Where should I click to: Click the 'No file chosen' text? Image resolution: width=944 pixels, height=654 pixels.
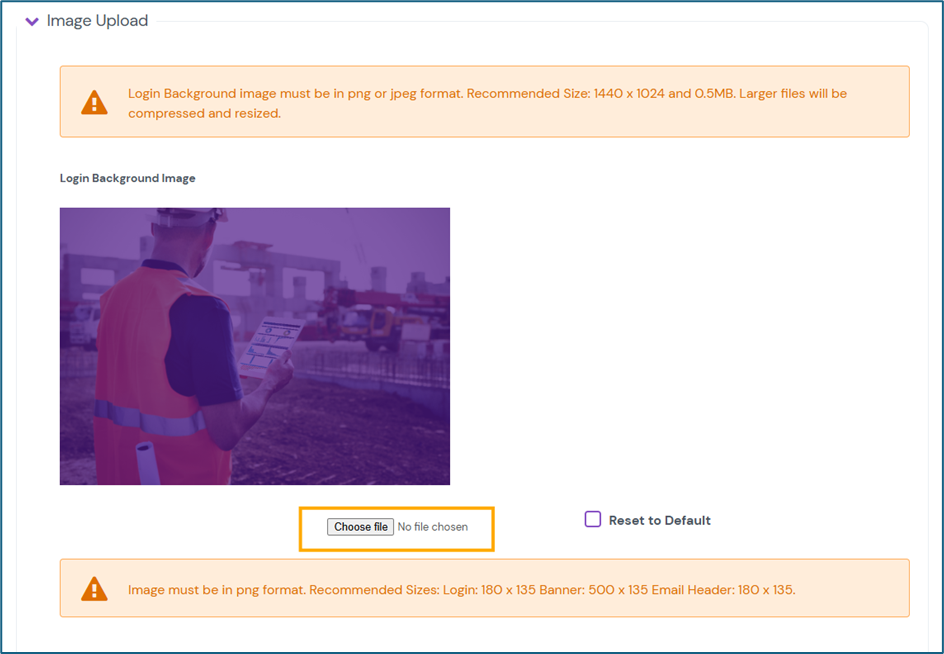coord(432,527)
